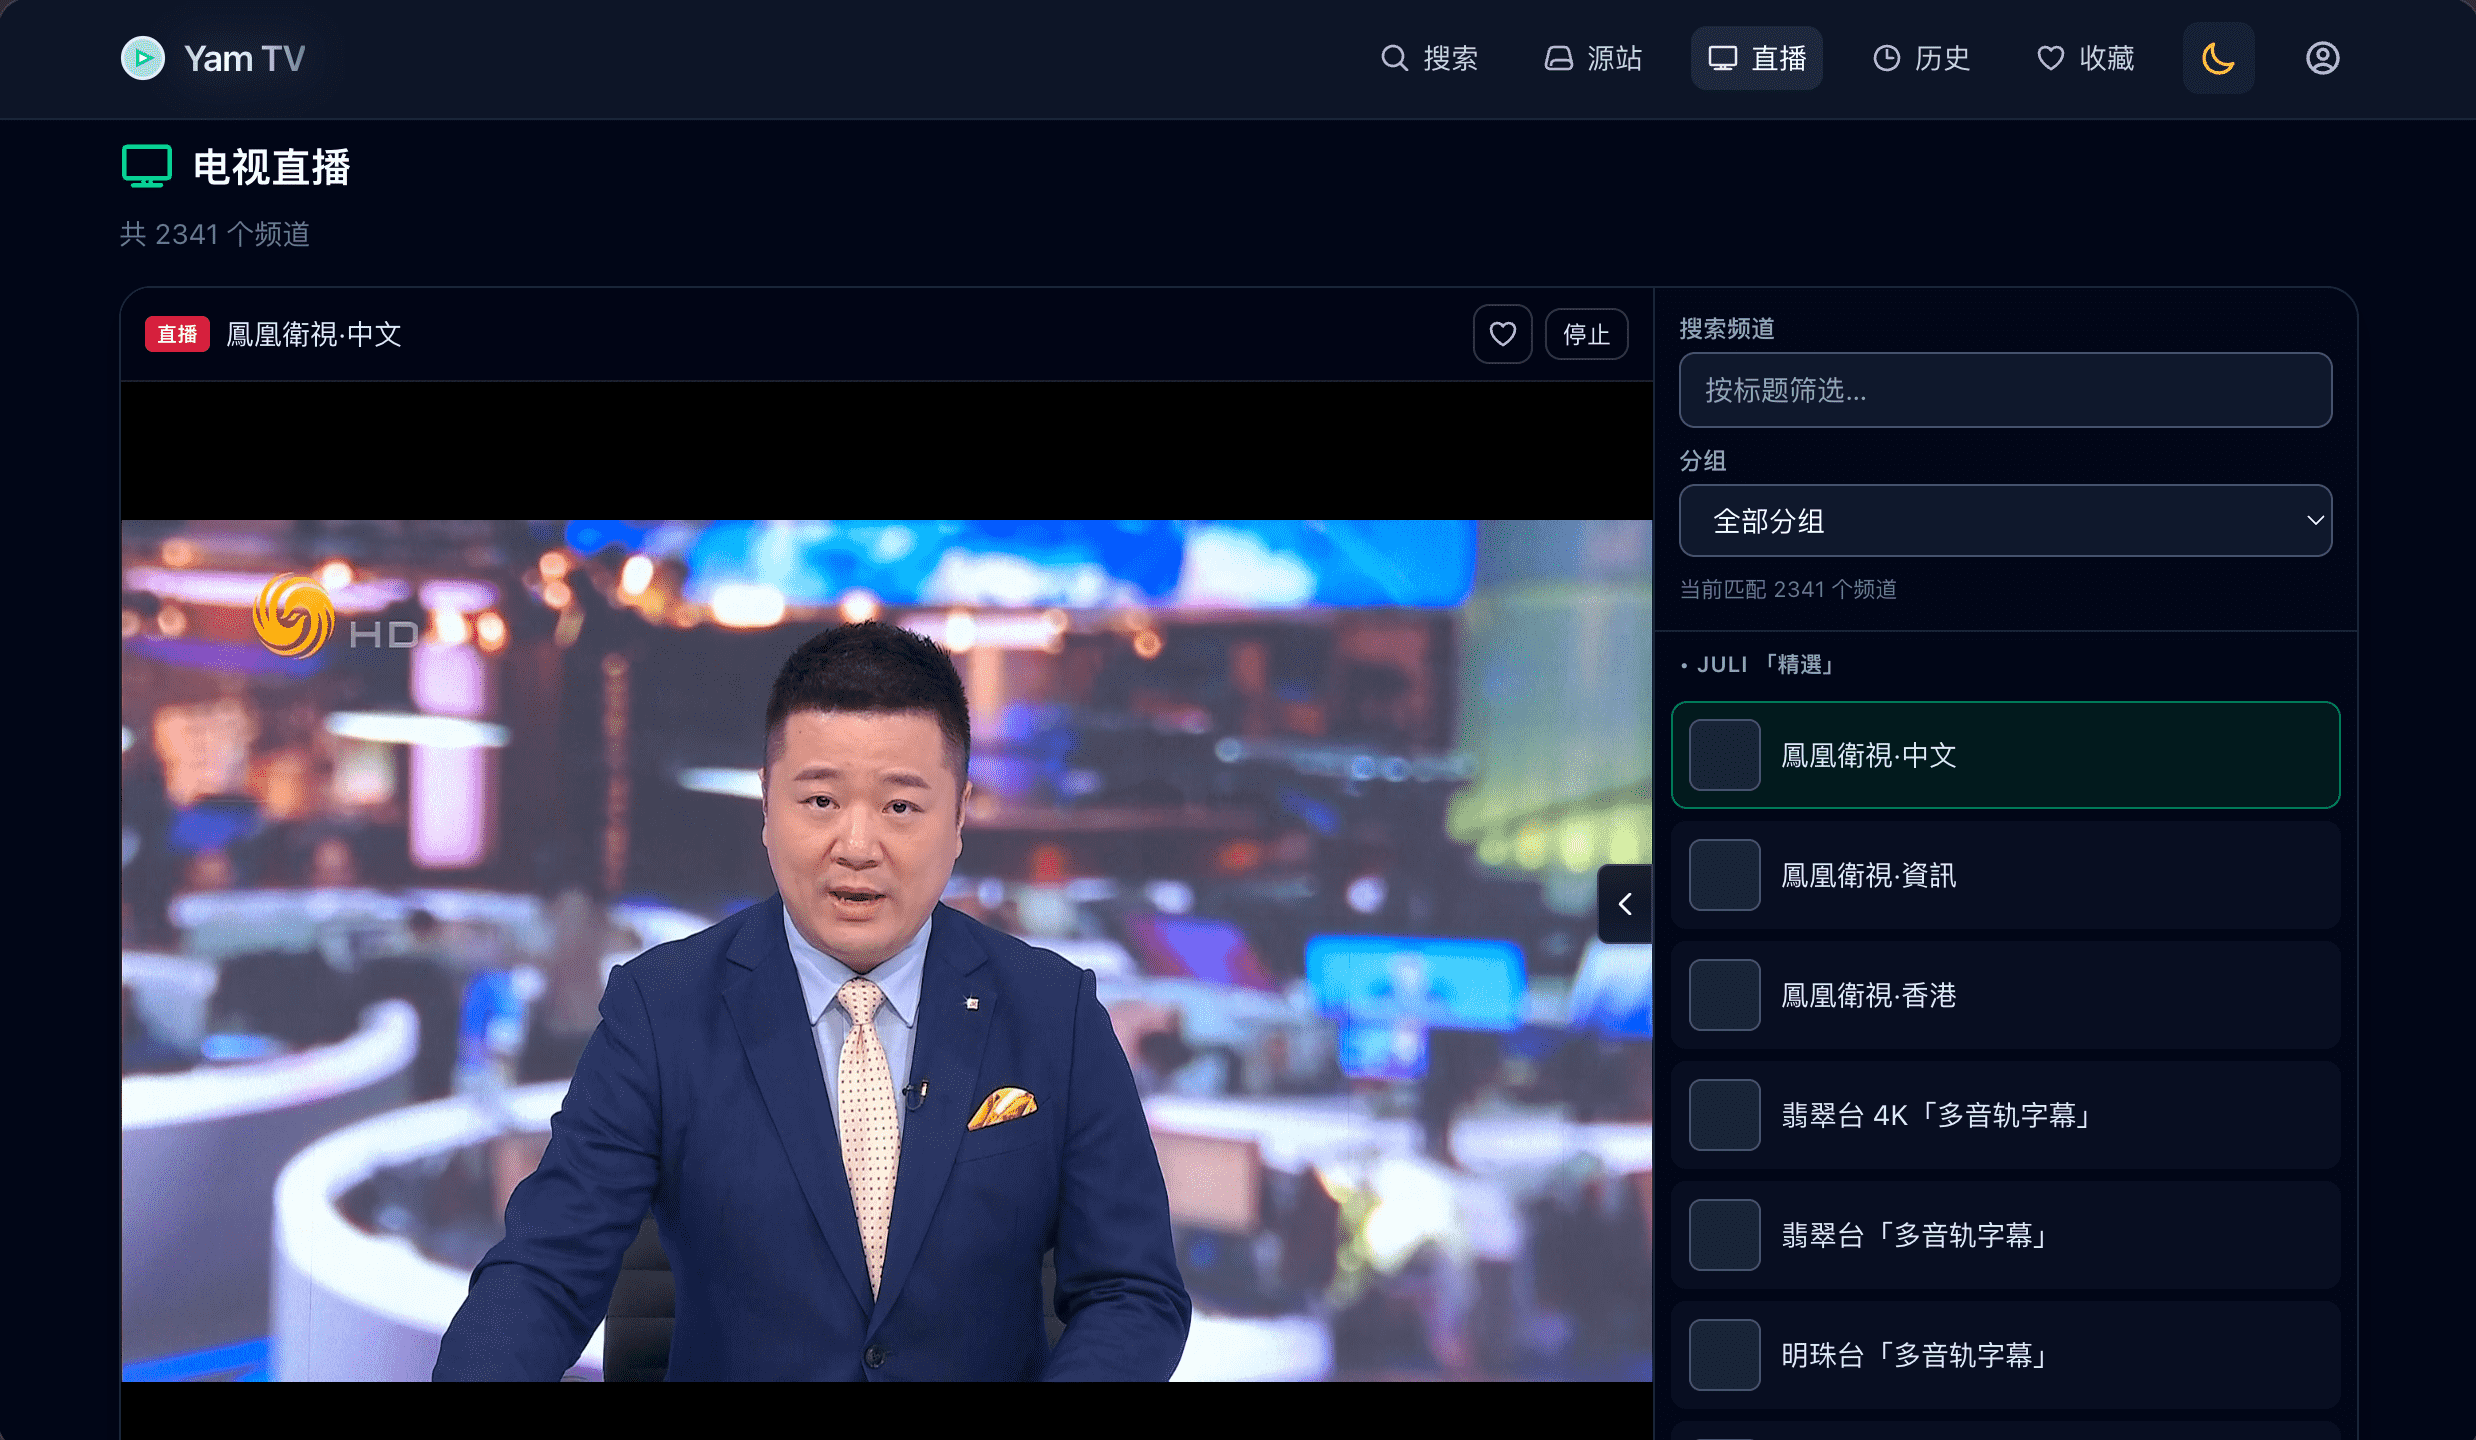Open the 搜索 search page
Screen dimensions: 2476x1440
[1429, 58]
